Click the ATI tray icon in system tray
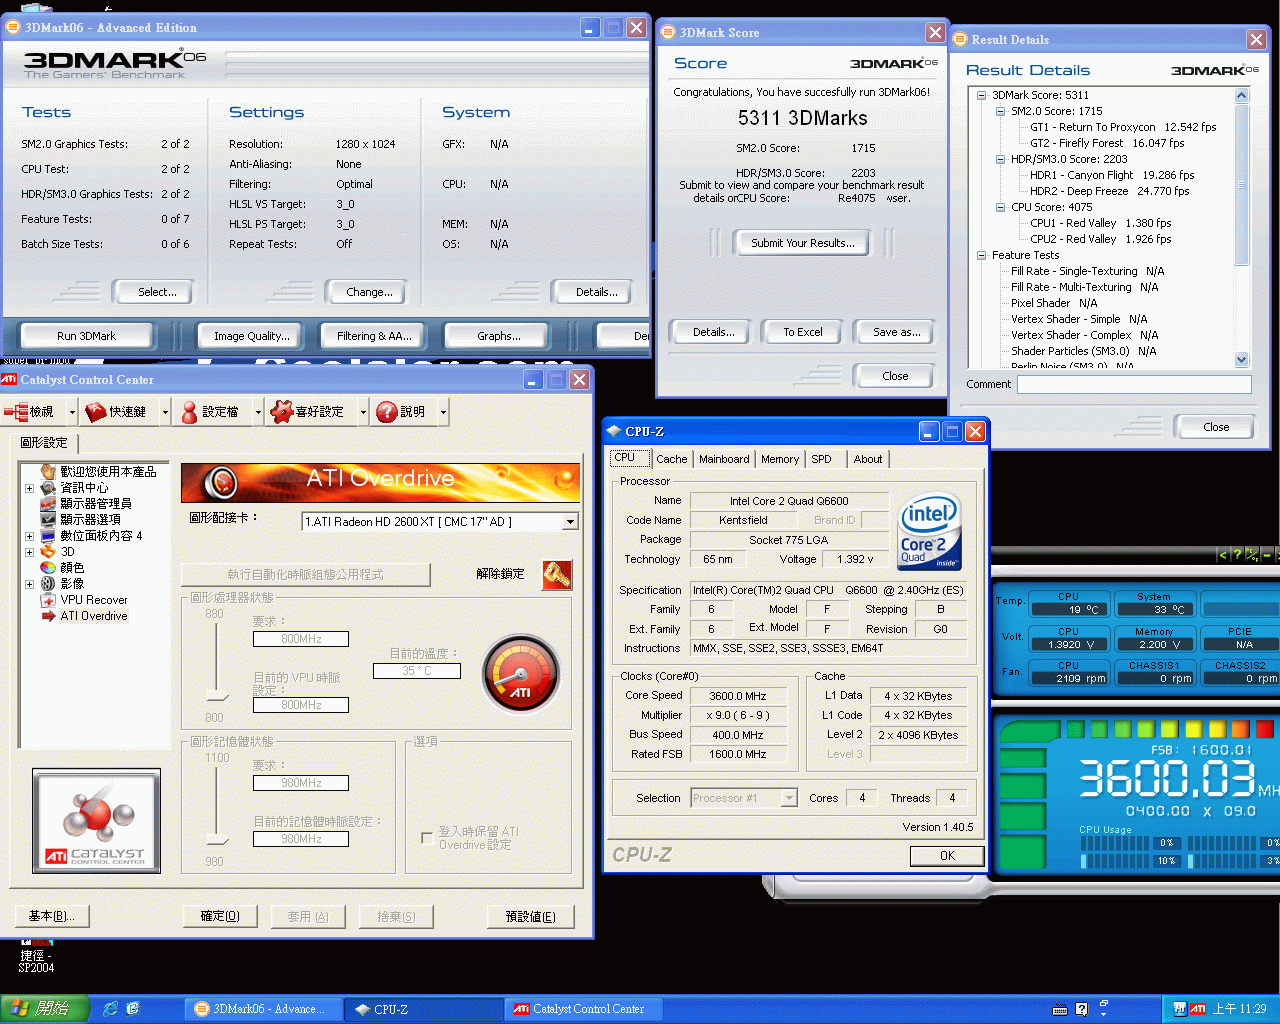 coord(1198,1009)
